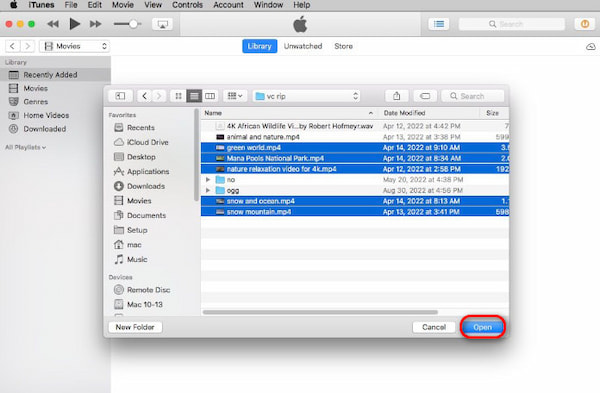Switch to the Library tab
The height and width of the screenshot is (393, 600).
pos(259,46)
